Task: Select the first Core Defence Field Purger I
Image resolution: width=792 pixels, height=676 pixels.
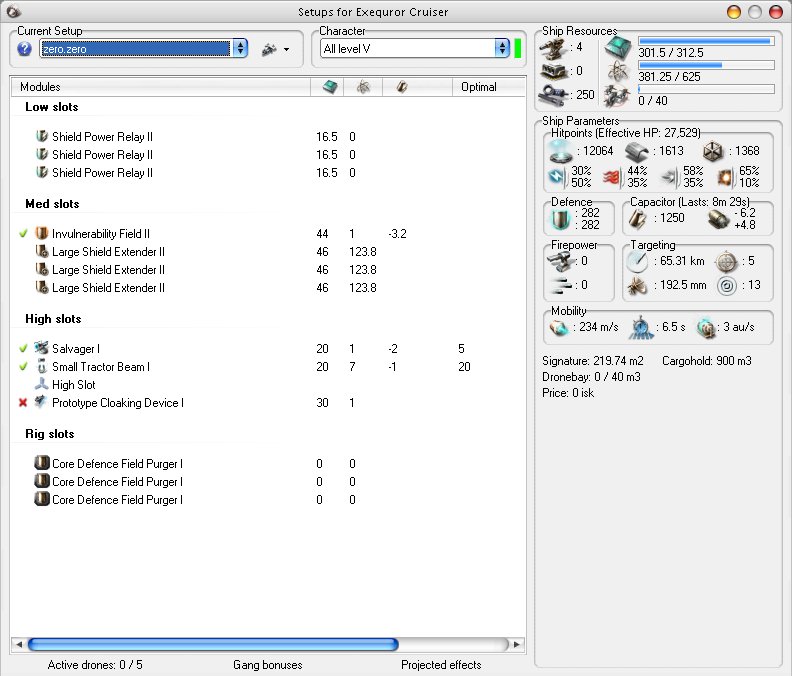Action: tap(268, 464)
